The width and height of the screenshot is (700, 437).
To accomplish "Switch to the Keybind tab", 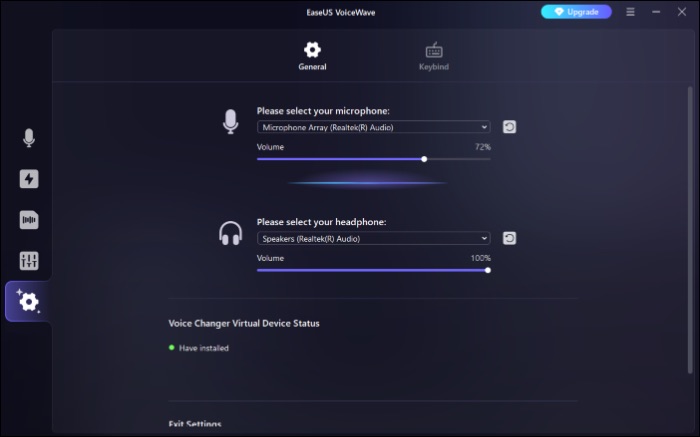I will coord(434,56).
